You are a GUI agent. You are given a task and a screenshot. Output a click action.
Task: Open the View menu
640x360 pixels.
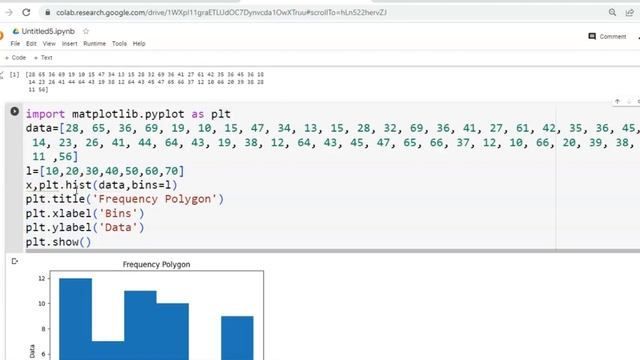pos(49,44)
